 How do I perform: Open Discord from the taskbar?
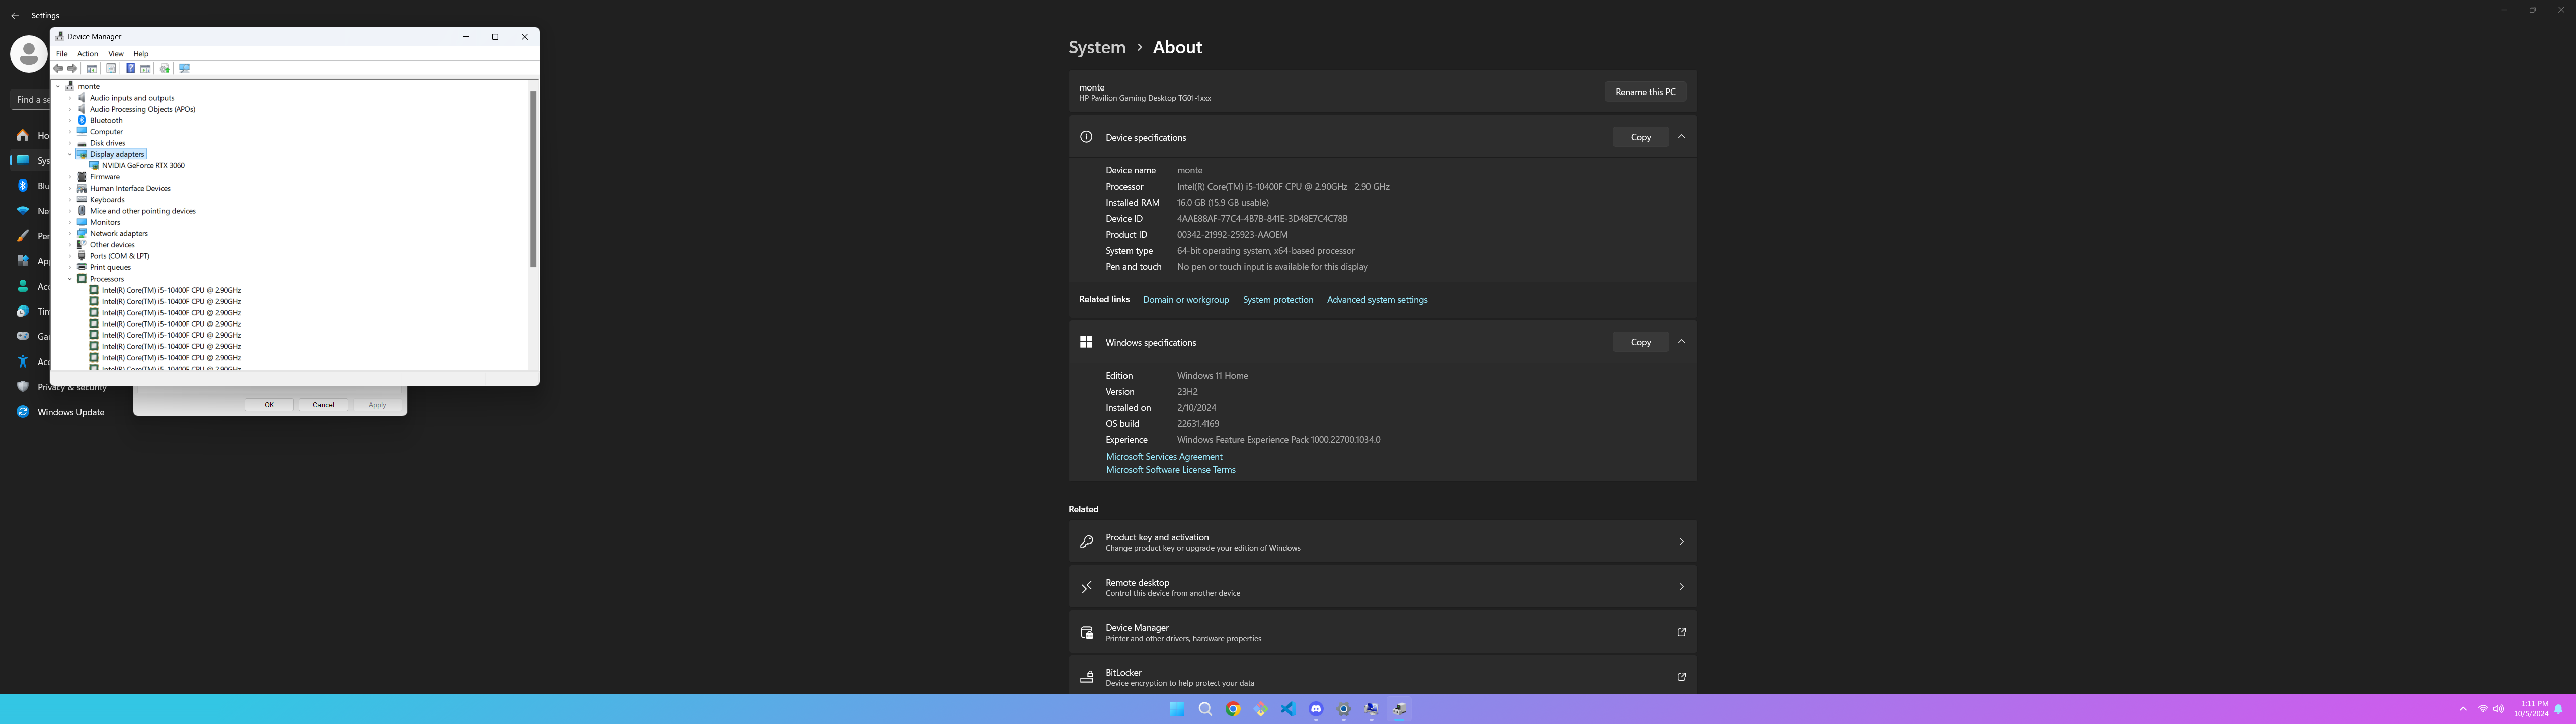coord(1316,709)
